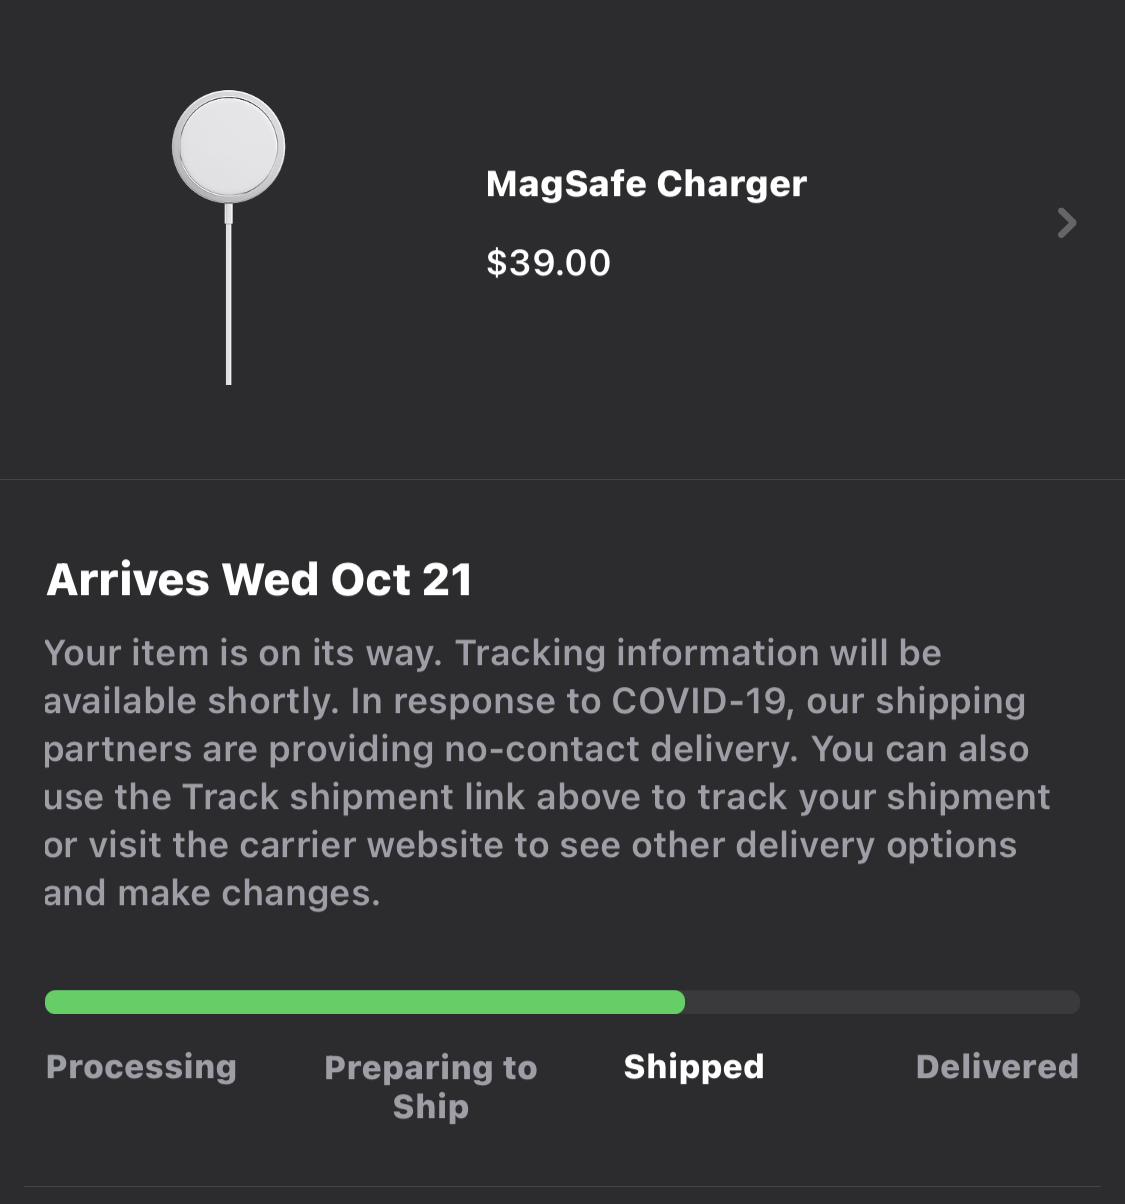Select the Delivered status stage
The width and height of the screenshot is (1125, 1204).
(x=997, y=1067)
